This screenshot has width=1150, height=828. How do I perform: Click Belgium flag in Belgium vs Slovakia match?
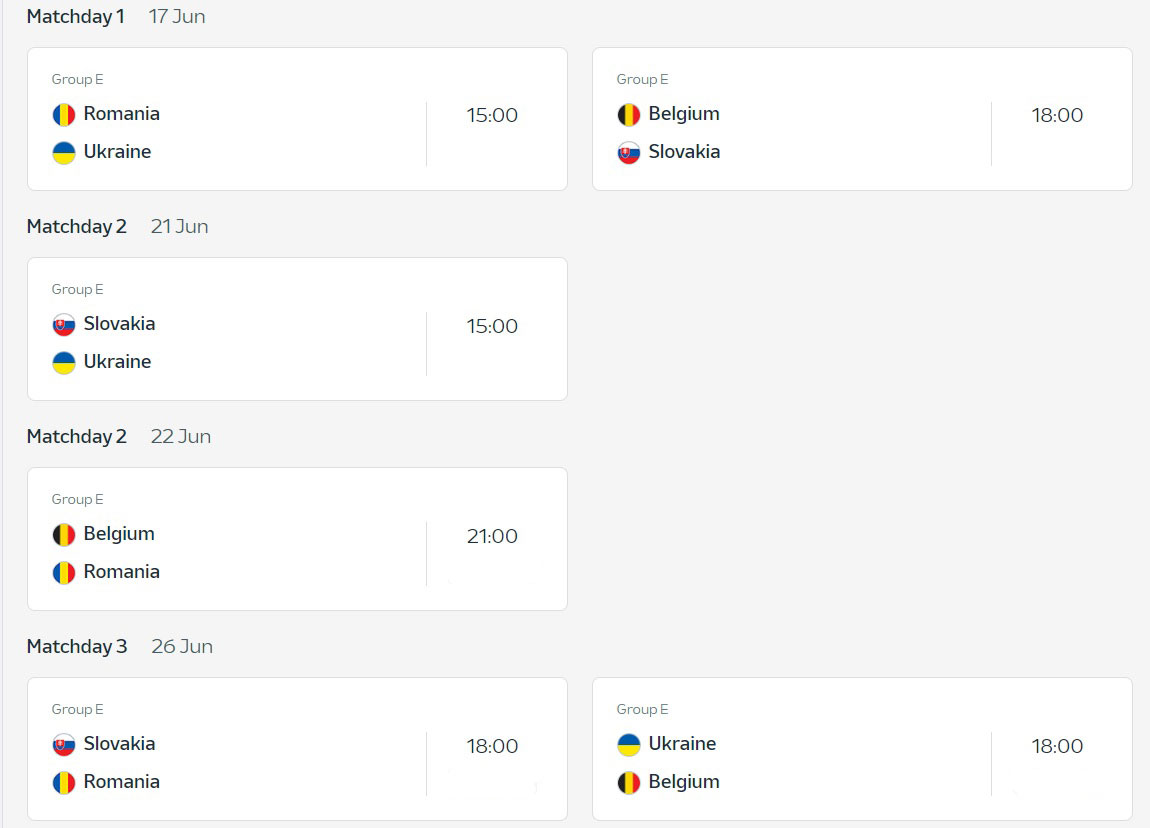point(629,115)
